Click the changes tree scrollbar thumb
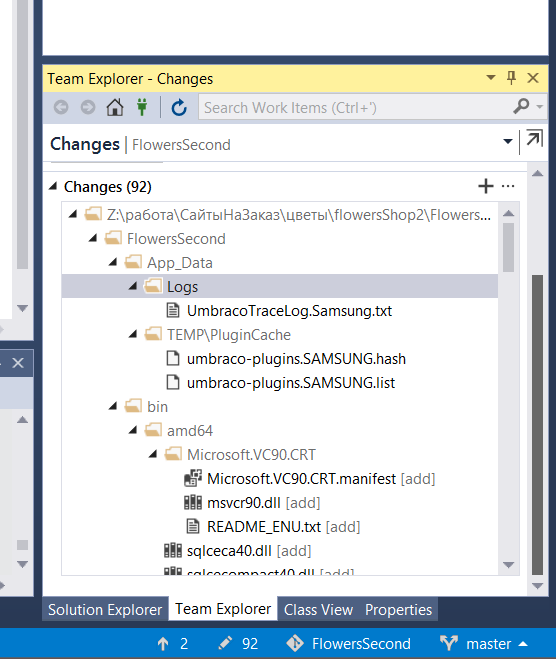Screen dimensions: 556x659 coord(509,247)
